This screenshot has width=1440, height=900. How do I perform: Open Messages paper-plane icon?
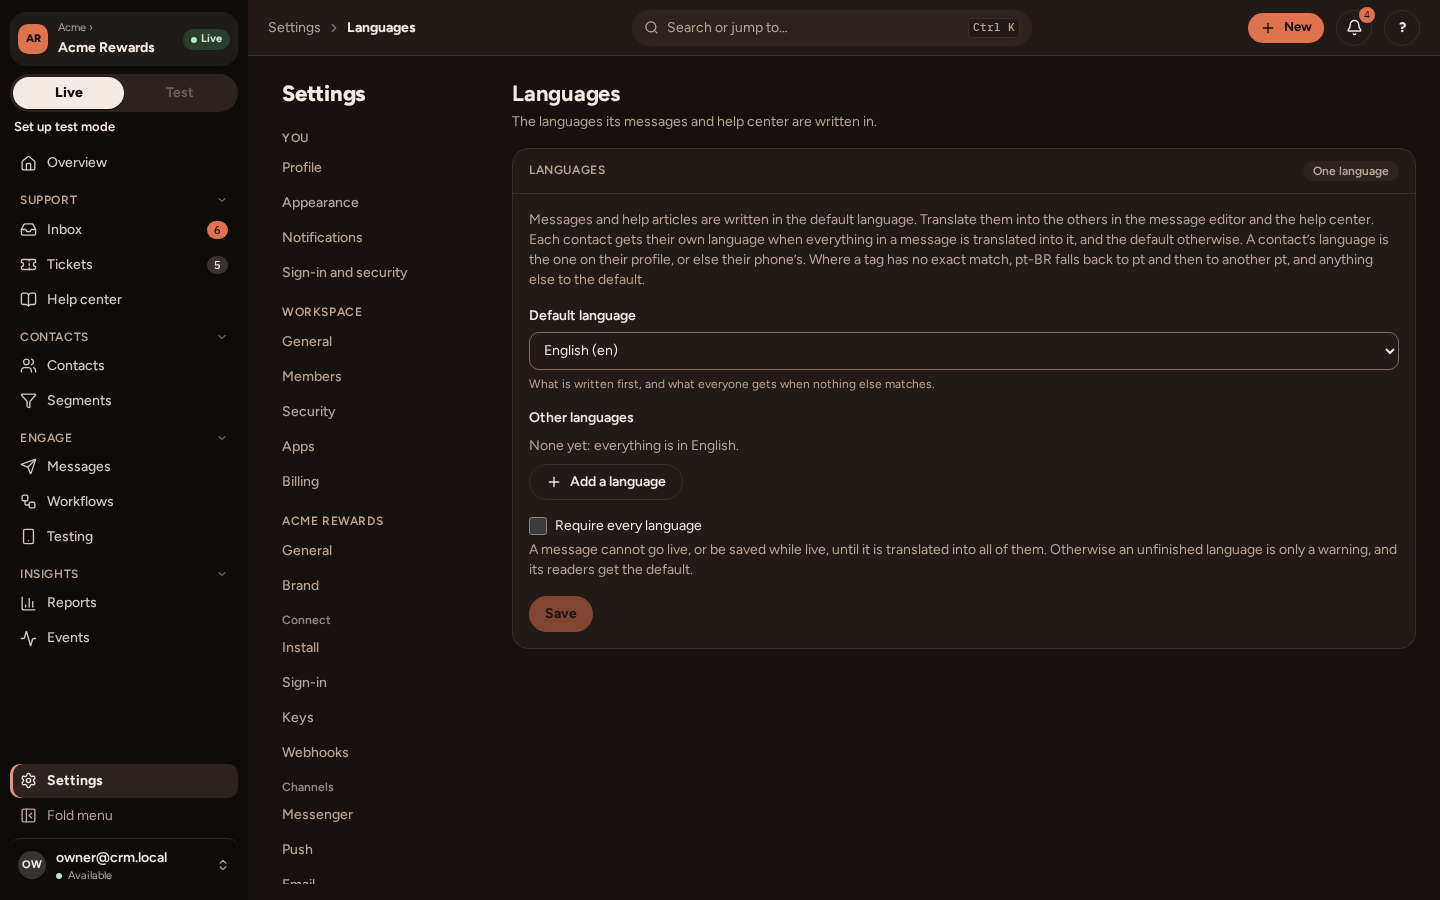coord(29,467)
